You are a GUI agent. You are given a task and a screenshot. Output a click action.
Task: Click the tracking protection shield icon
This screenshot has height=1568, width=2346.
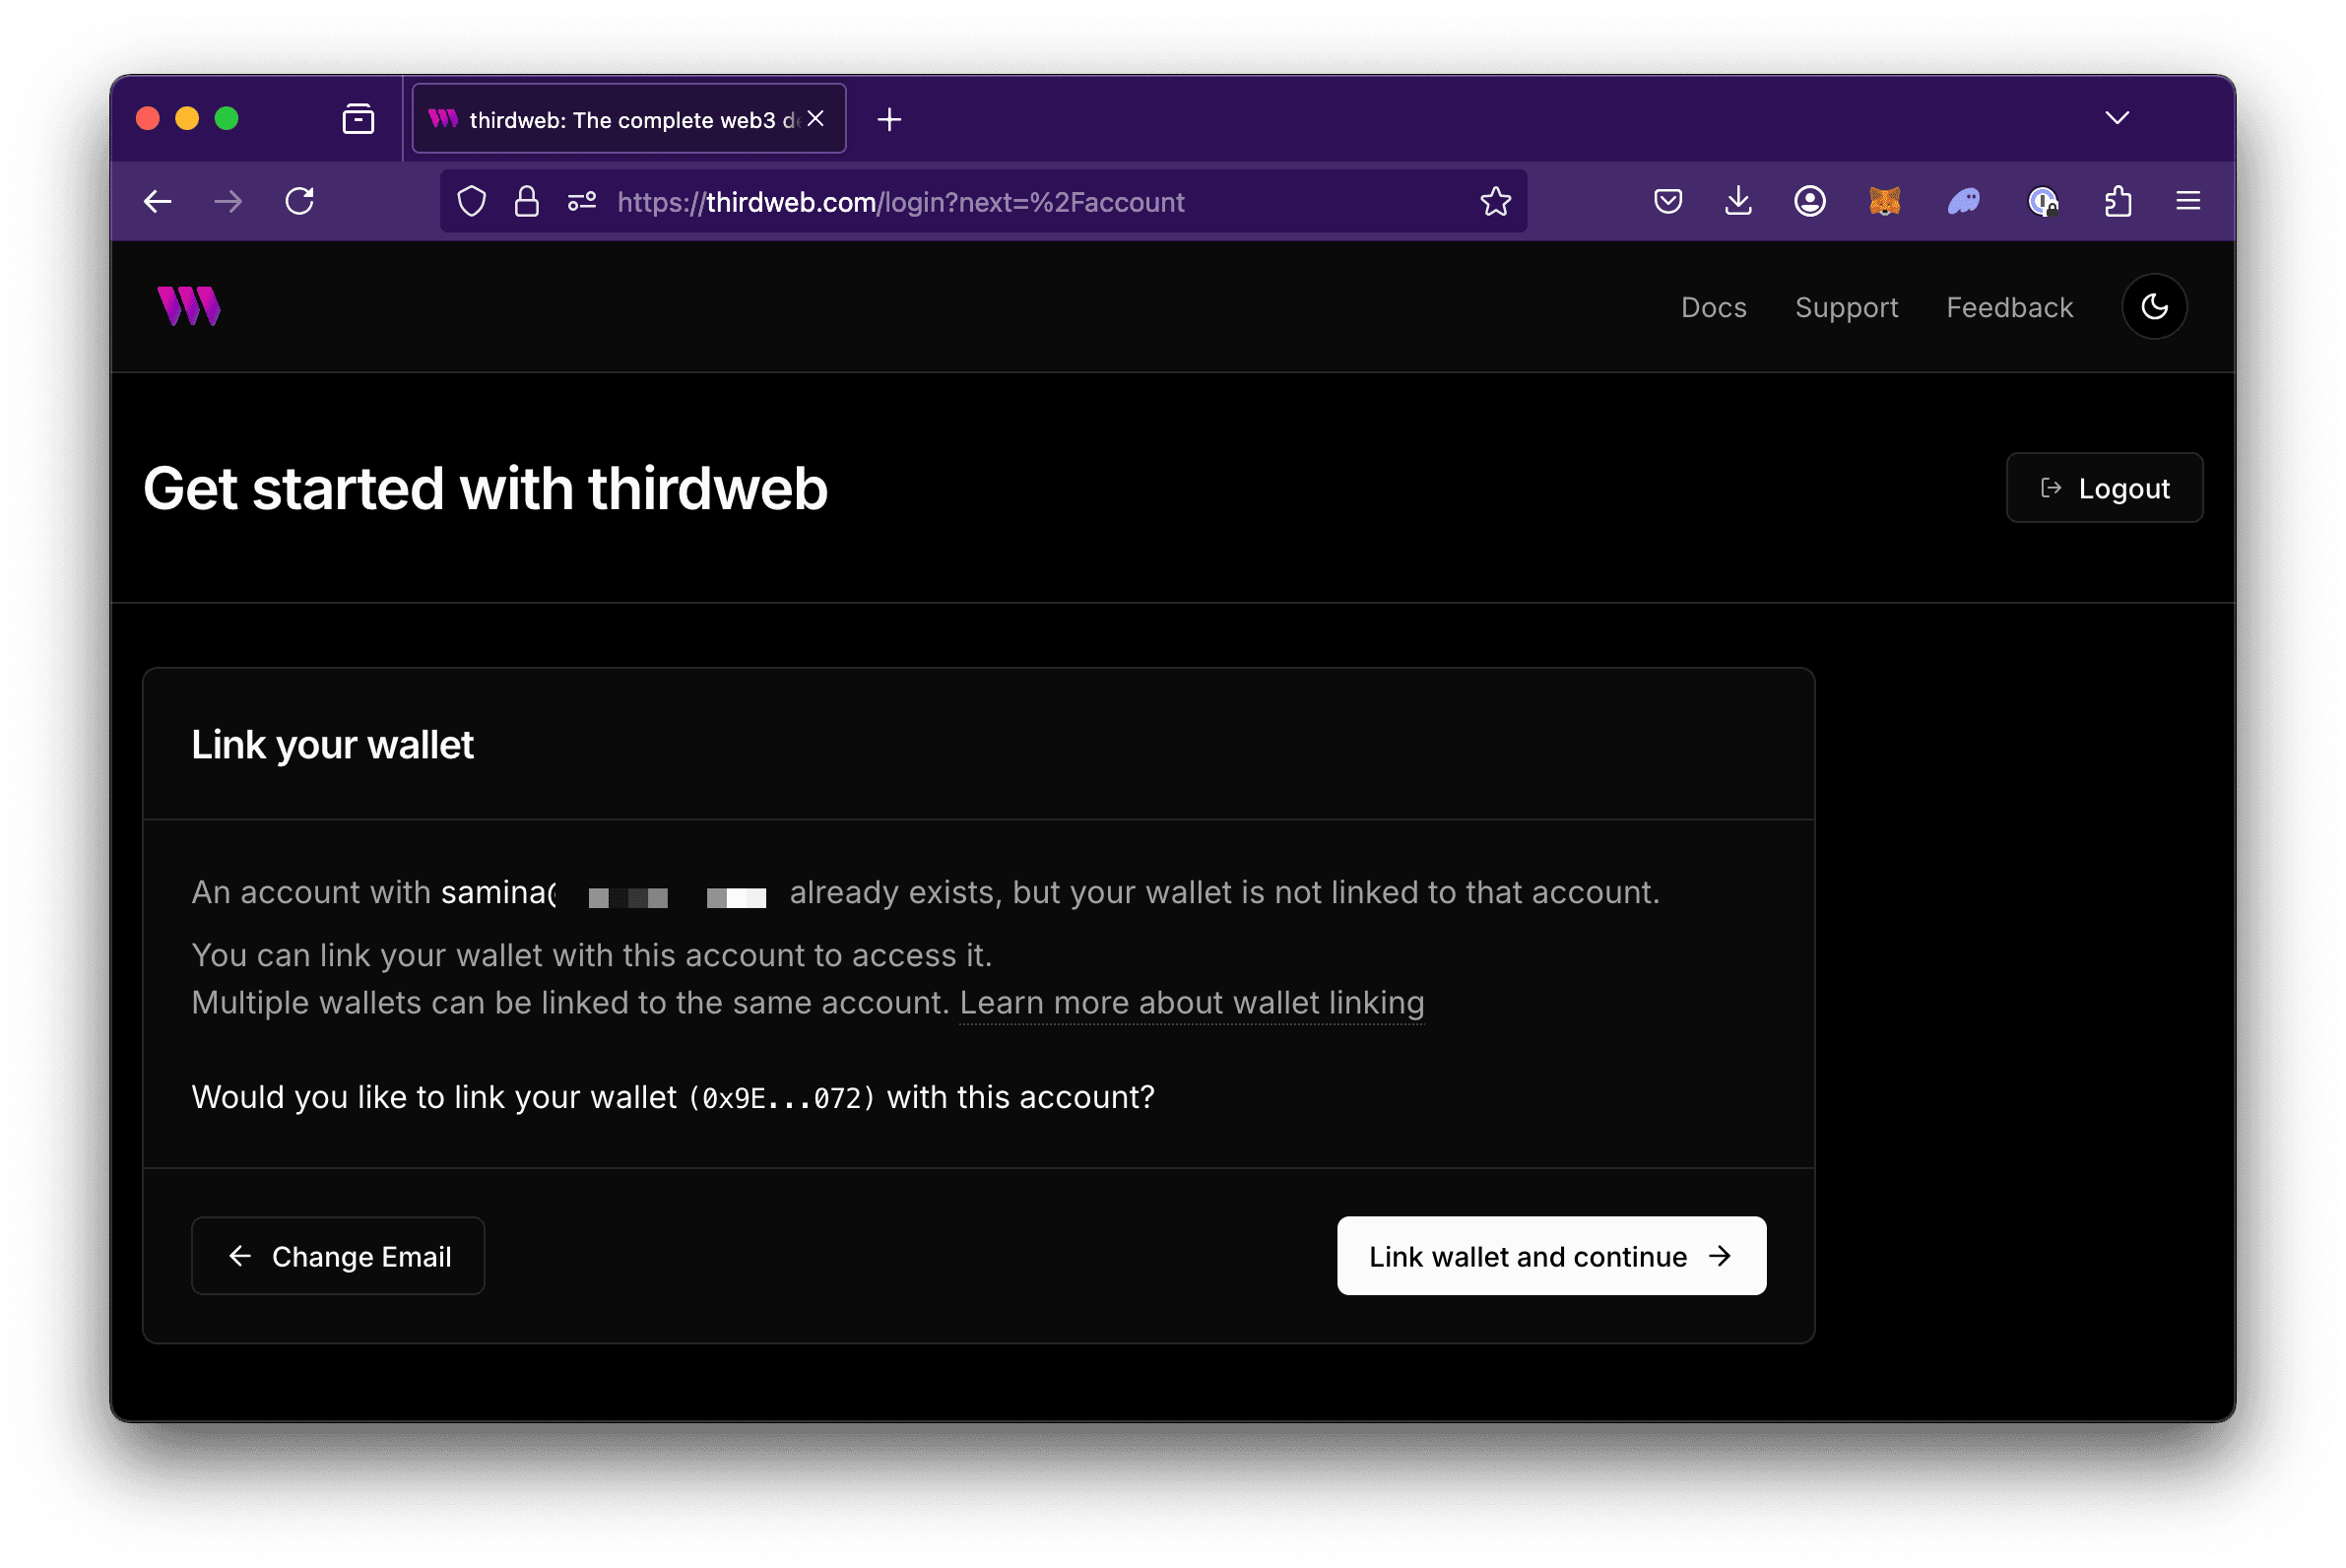472,202
